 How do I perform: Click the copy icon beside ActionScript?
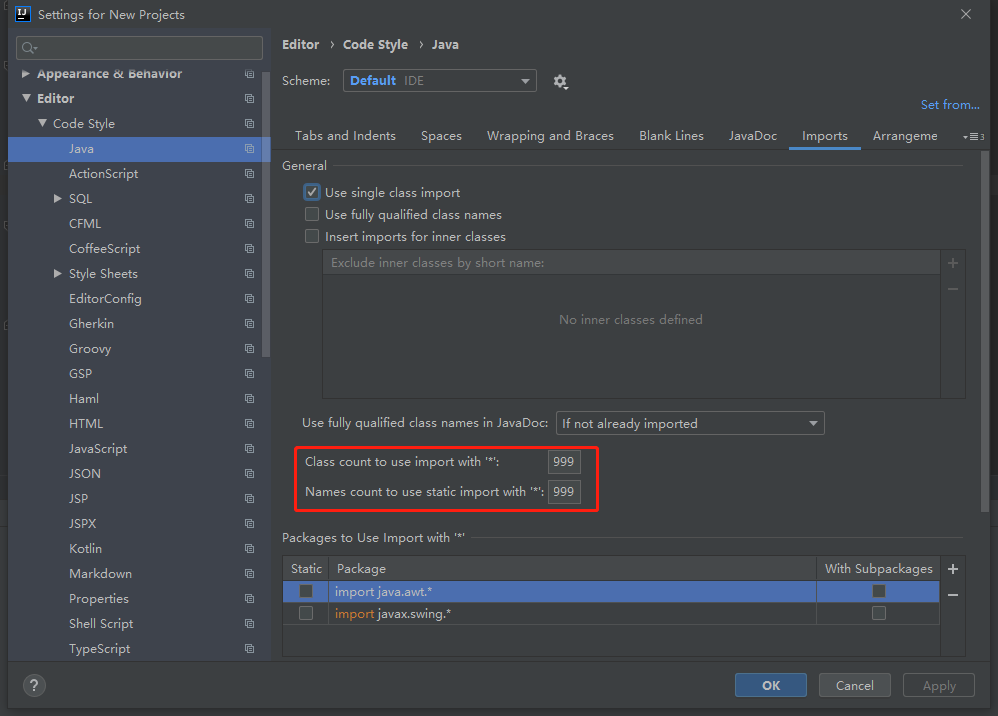[x=249, y=174]
